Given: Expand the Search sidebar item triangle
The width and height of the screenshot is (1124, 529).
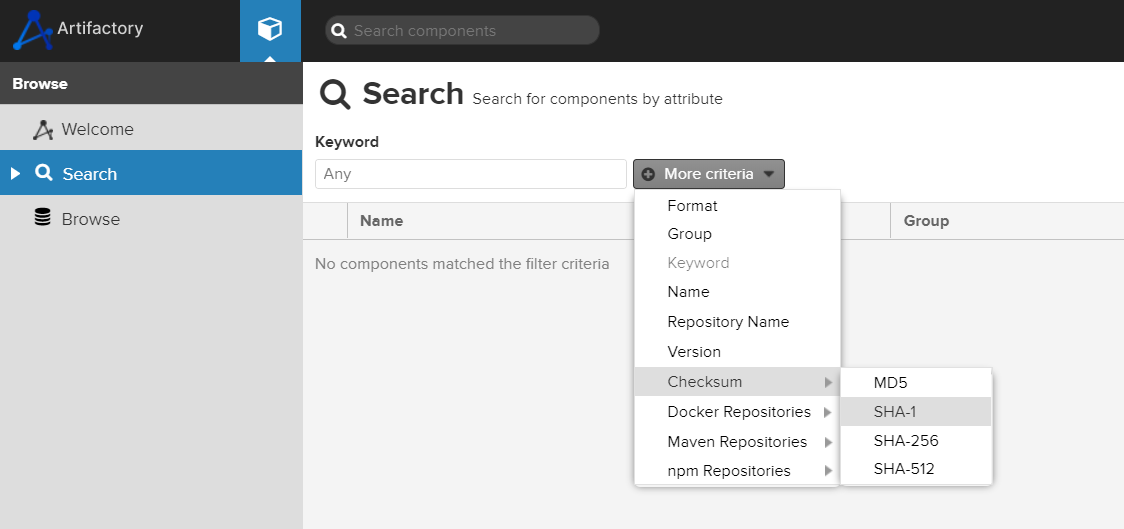Looking at the screenshot, I should 15,174.
